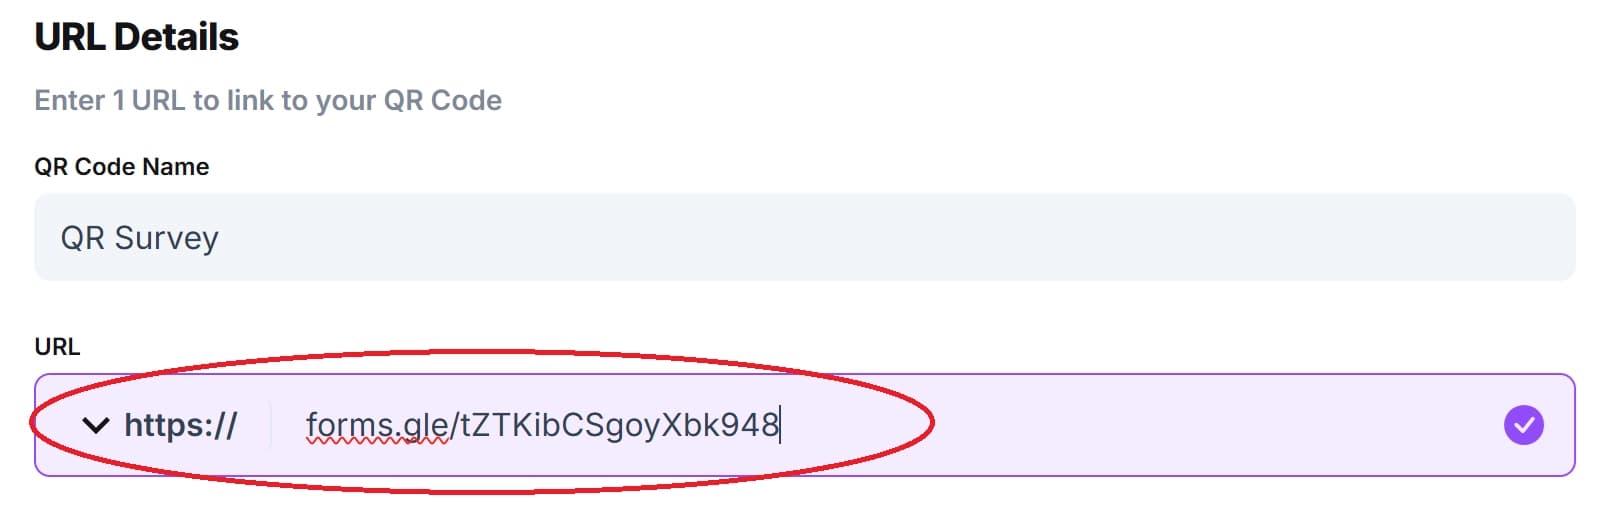Click the underlined "forms.gle" text
Screen dimensions: 1606x517
click(x=377, y=425)
